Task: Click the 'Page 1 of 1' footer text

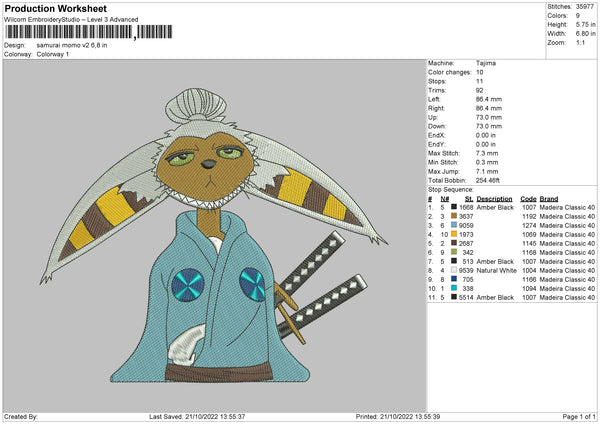Action: point(579,416)
